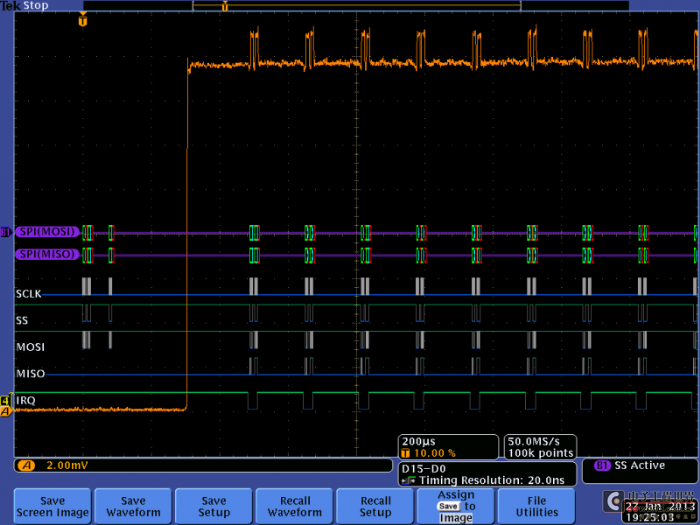Click the SCLK digital channel label
Image resolution: width=700 pixels, height=525 pixels.
29,293
